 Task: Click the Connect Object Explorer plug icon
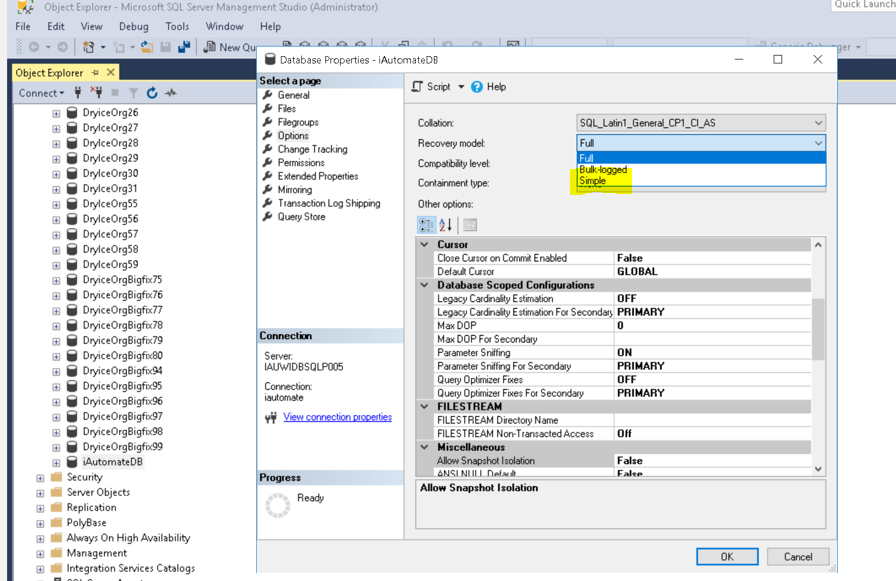click(x=79, y=93)
